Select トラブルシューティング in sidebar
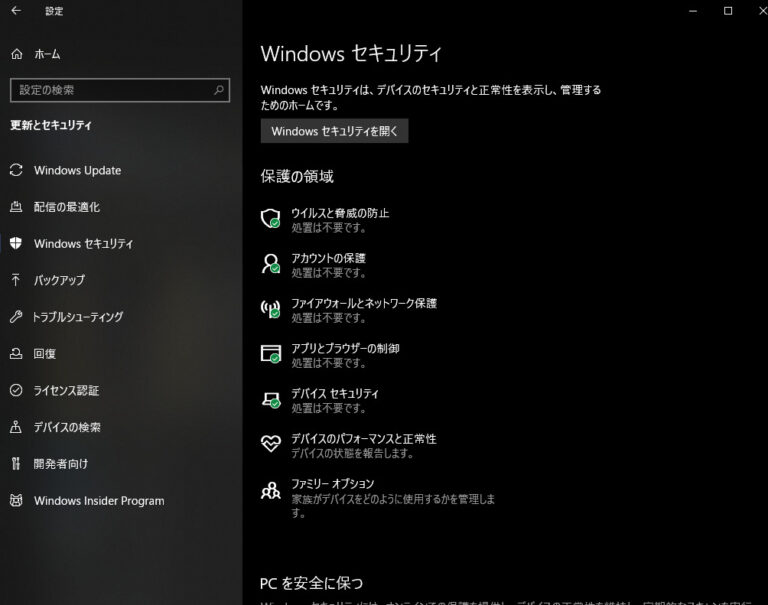This screenshot has width=768, height=605. pos(78,317)
